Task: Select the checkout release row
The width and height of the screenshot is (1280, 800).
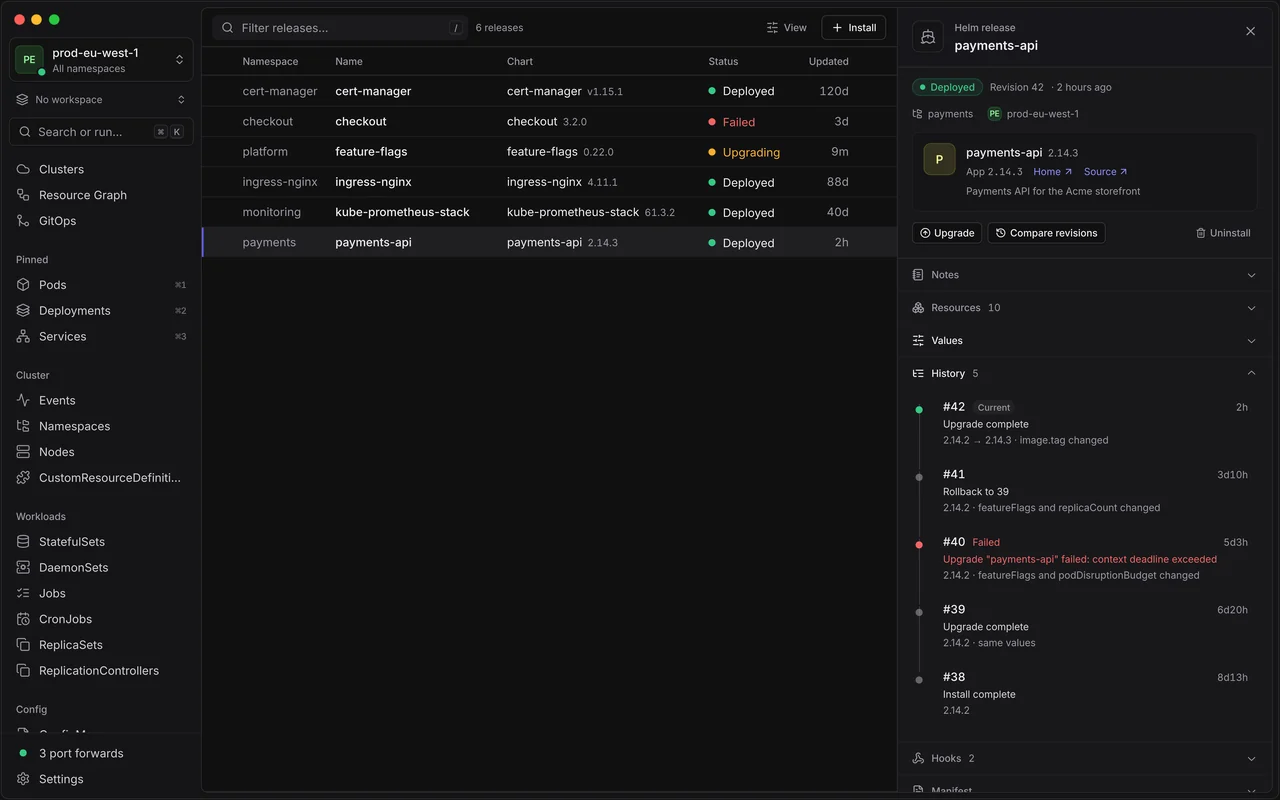Action: click(549, 122)
